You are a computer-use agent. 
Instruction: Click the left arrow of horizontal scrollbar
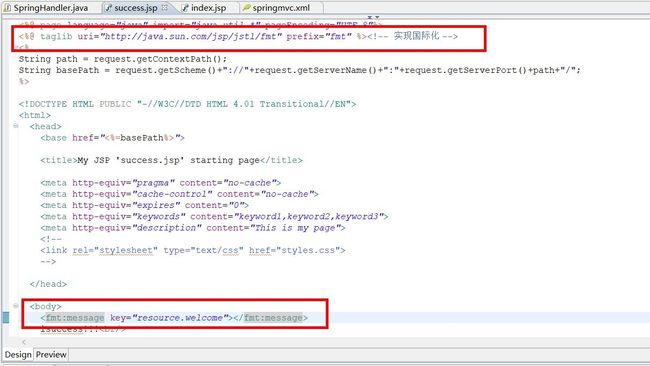(x=24, y=342)
